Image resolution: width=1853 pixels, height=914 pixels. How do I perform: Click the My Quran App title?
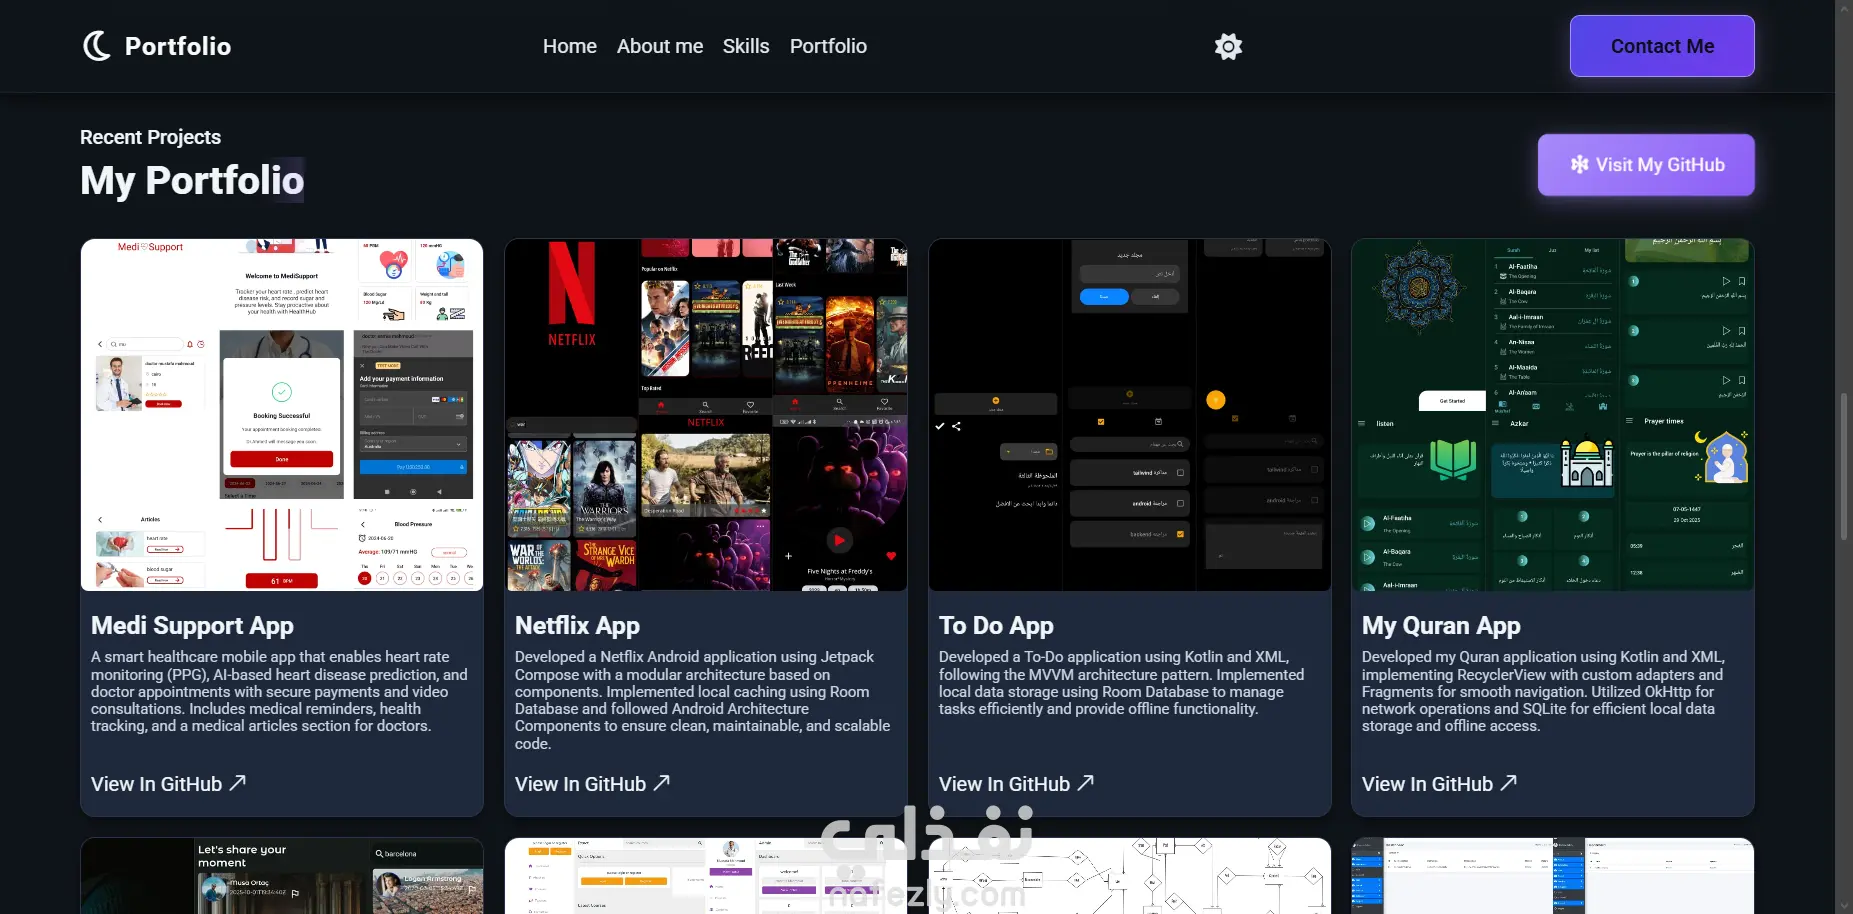pyautogui.click(x=1441, y=626)
